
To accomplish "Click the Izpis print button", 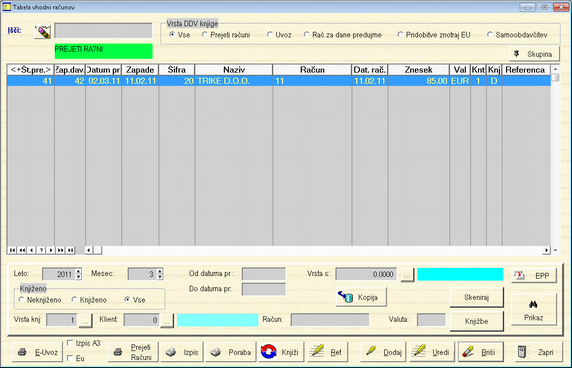I will coord(182,352).
